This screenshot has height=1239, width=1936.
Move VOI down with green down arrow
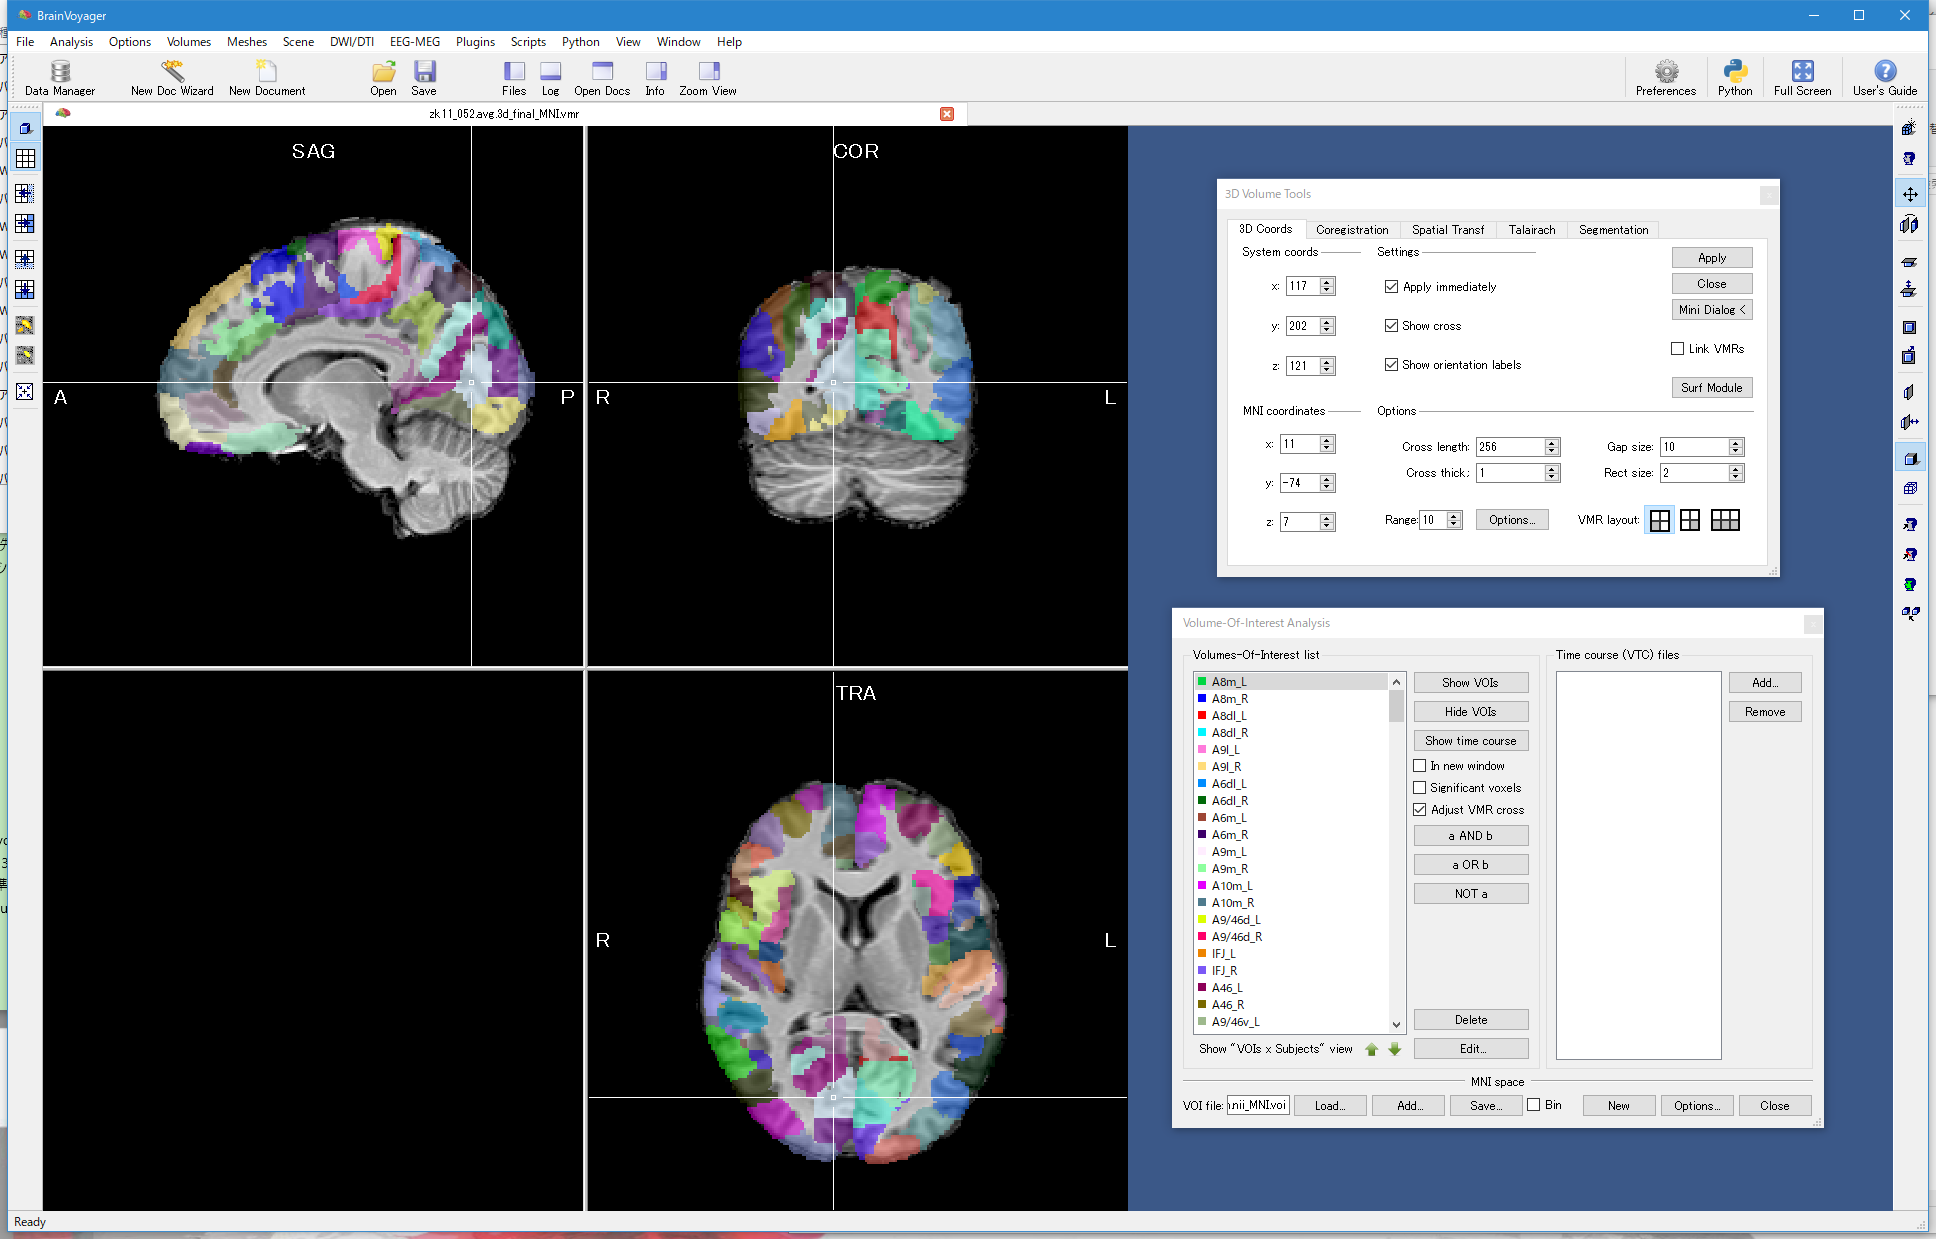pyautogui.click(x=1394, y=1049)
